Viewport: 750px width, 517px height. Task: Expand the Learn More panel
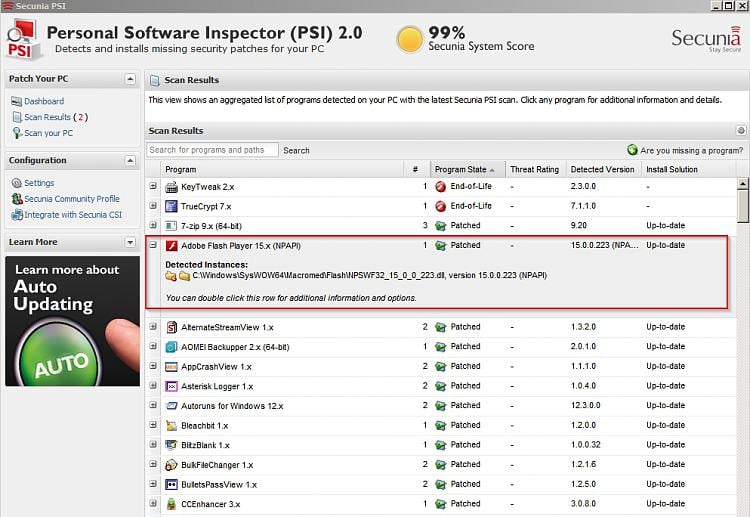coord(130,242)
